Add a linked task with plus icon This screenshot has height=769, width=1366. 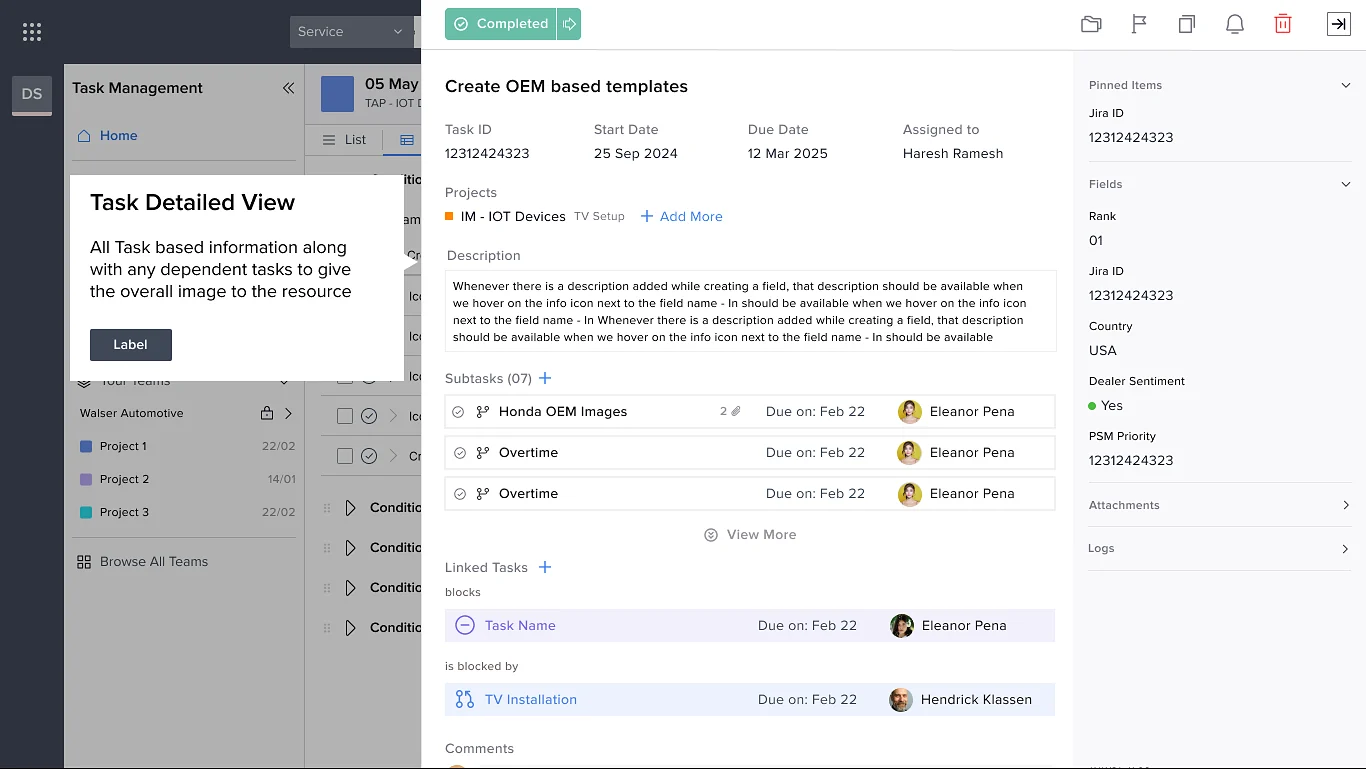click(x=545, y=567)
